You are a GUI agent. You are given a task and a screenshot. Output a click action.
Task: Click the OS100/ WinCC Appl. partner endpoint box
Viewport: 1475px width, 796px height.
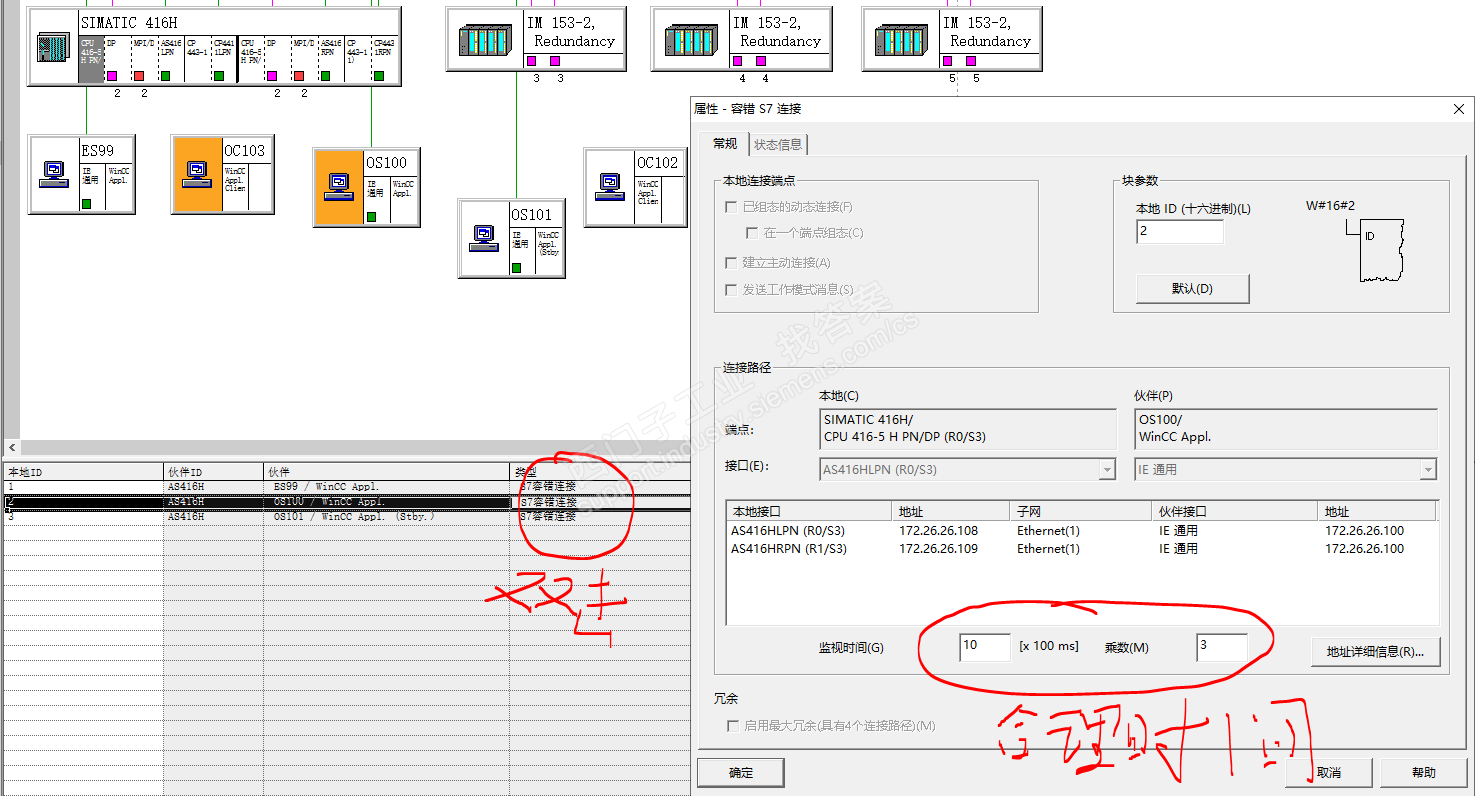pos(1286,429)
